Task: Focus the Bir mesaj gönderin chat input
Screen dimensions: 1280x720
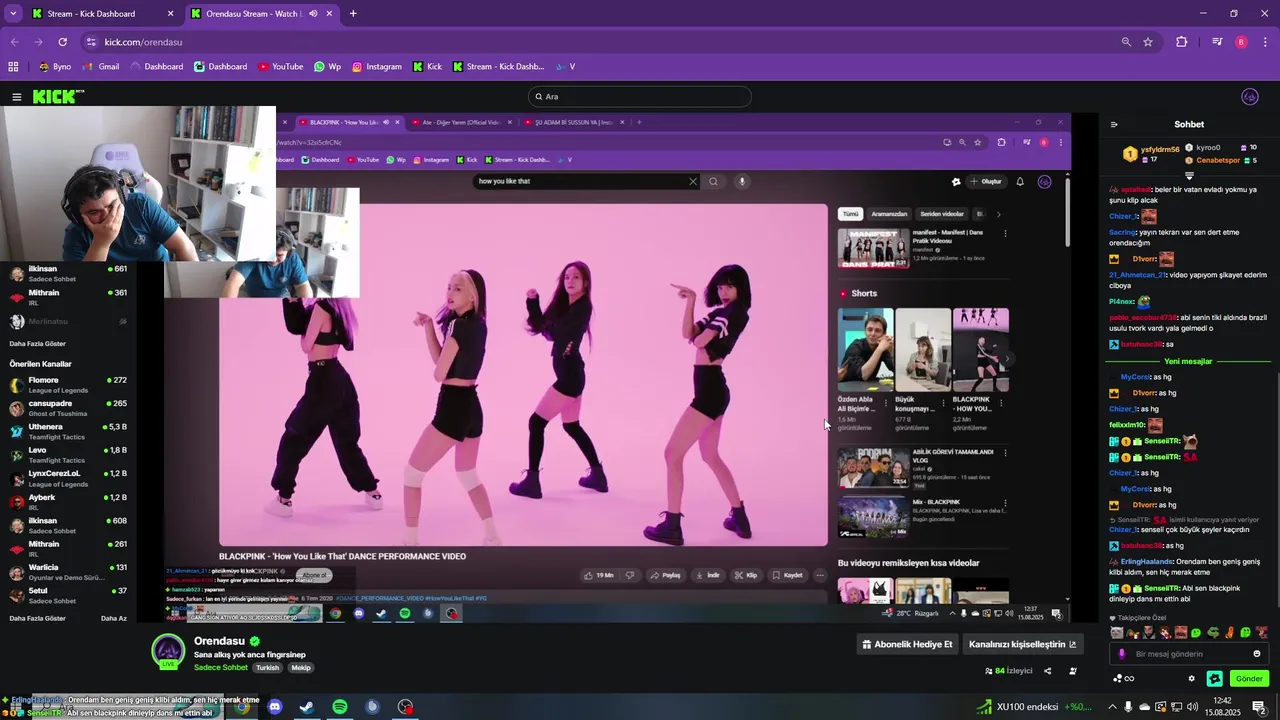Action: [1190, 654]
